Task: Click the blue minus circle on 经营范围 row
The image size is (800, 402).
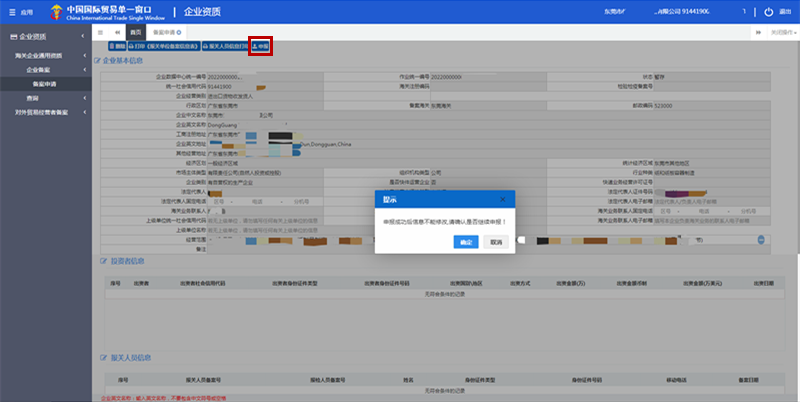Action: pos(761,240)
